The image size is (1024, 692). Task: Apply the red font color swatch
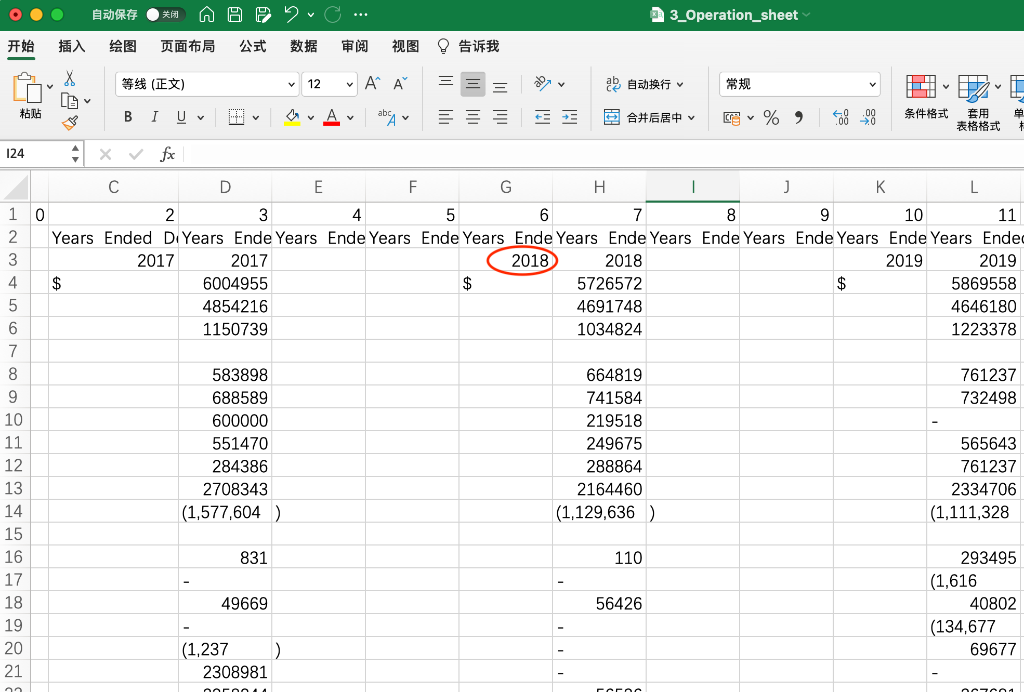(x=332, y=118)
